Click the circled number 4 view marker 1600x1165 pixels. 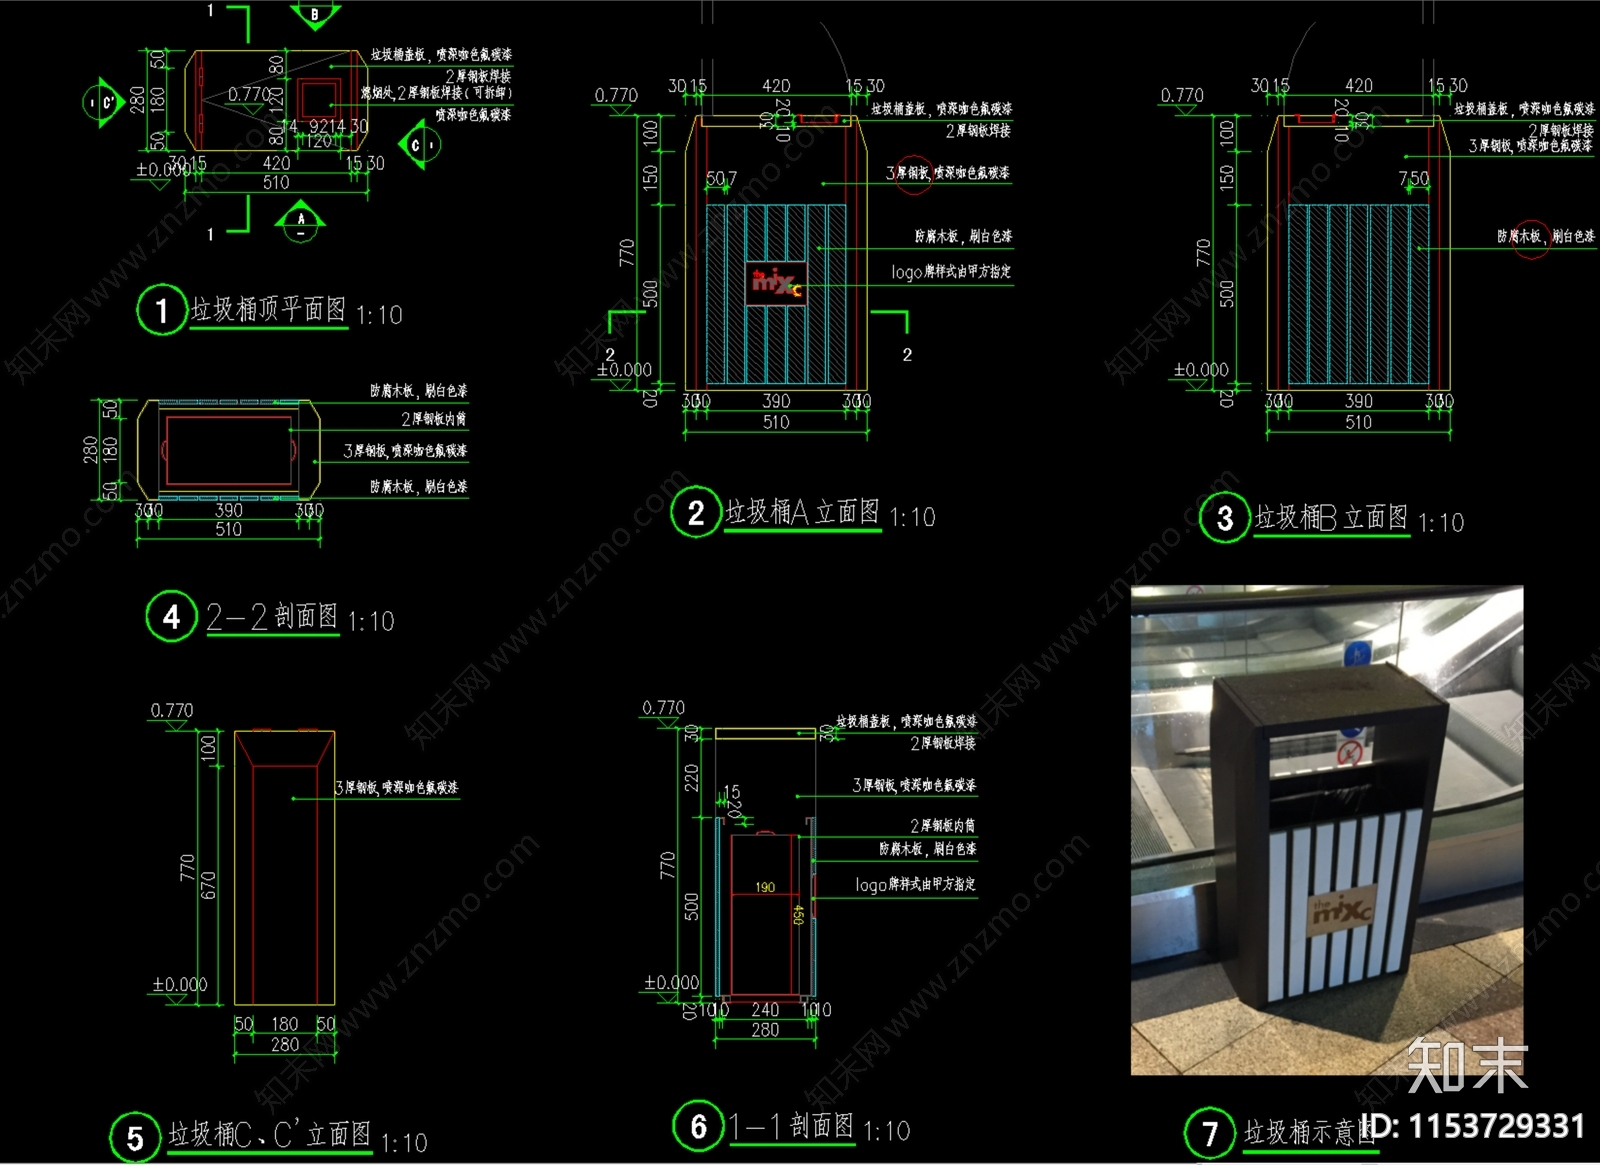pos(171,616)
